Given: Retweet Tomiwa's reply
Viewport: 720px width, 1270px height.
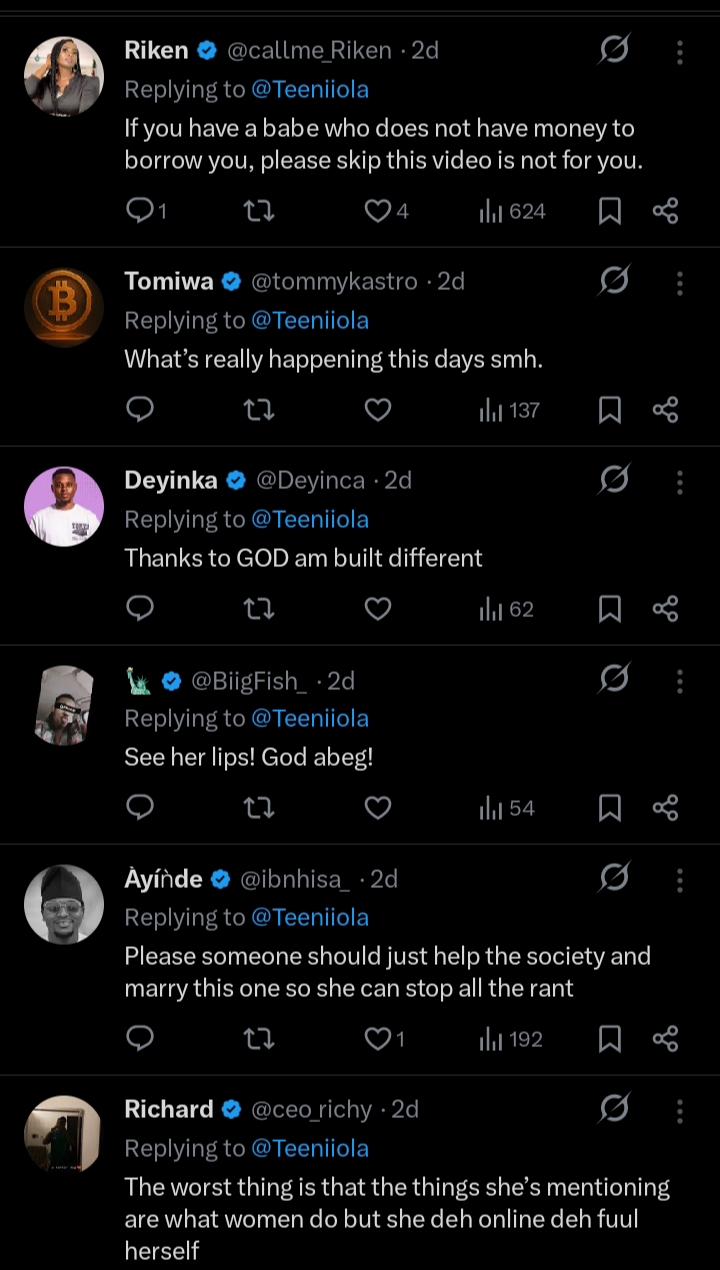Looking at the screenshot, I should point(259,409).
